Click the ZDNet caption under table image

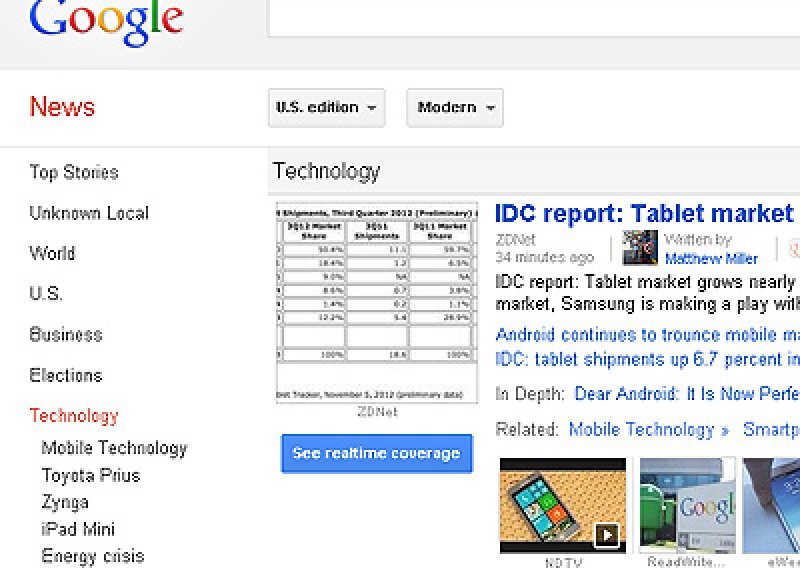pos(378,412)
